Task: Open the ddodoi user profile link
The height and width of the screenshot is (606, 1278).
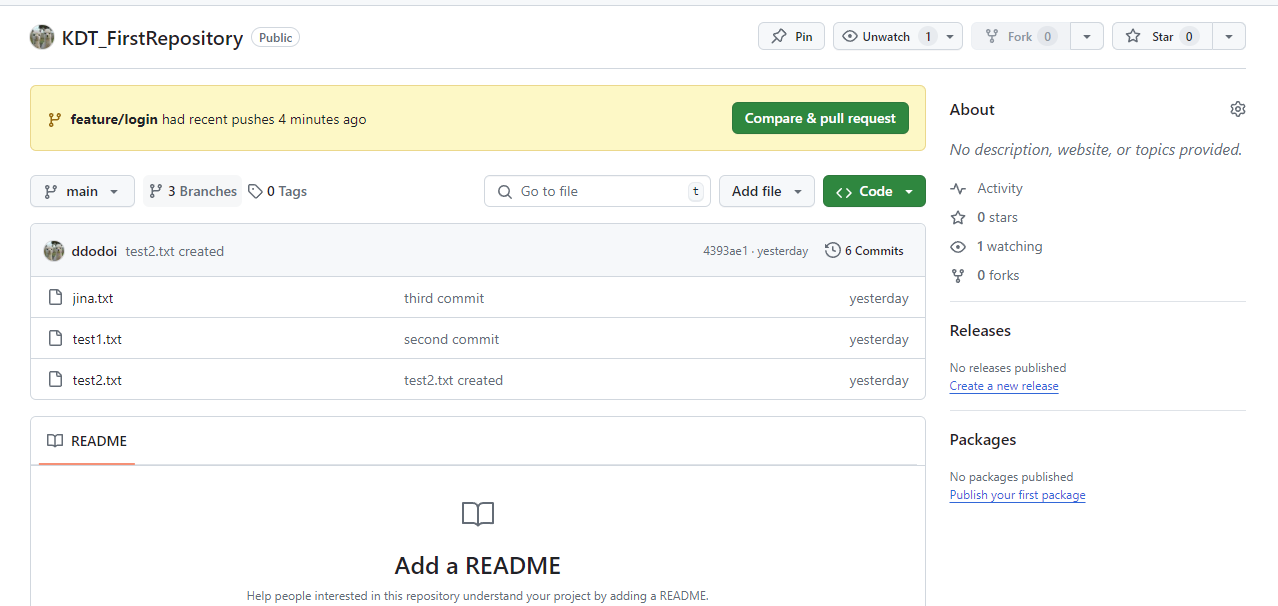Action: (94, 251)
